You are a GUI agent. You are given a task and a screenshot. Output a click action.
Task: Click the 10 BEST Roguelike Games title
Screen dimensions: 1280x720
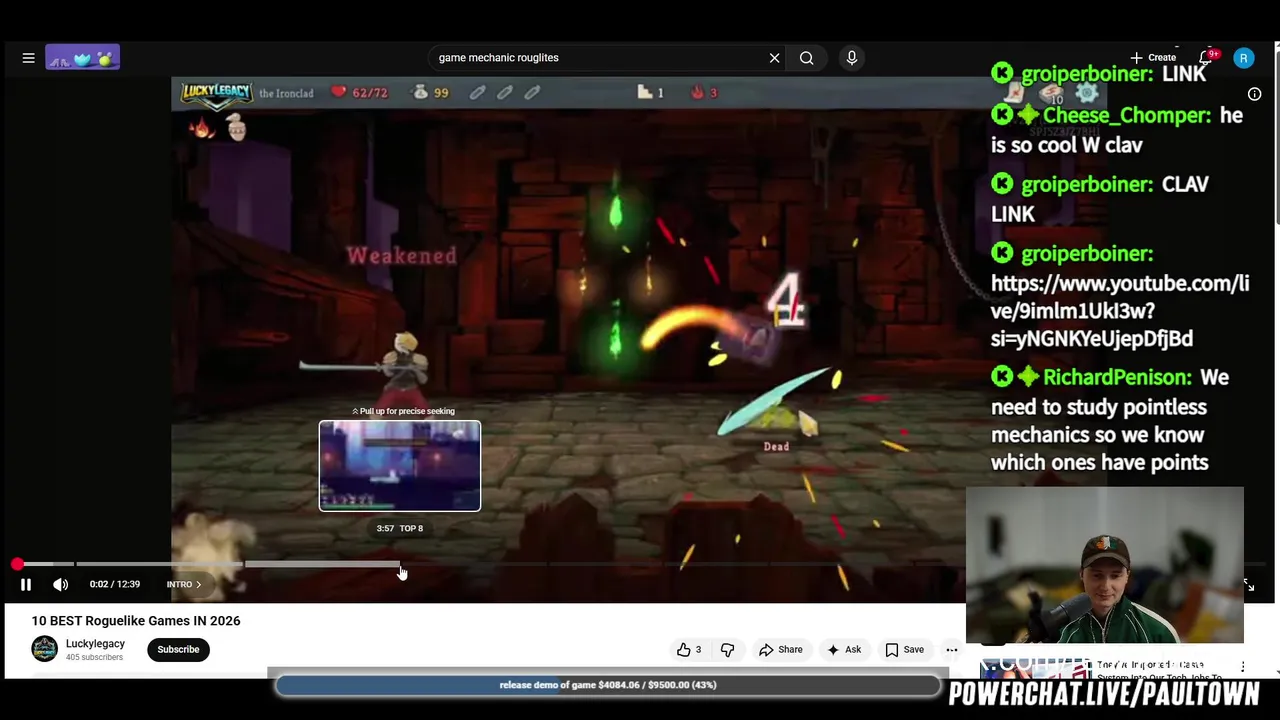tap(136, 620)
